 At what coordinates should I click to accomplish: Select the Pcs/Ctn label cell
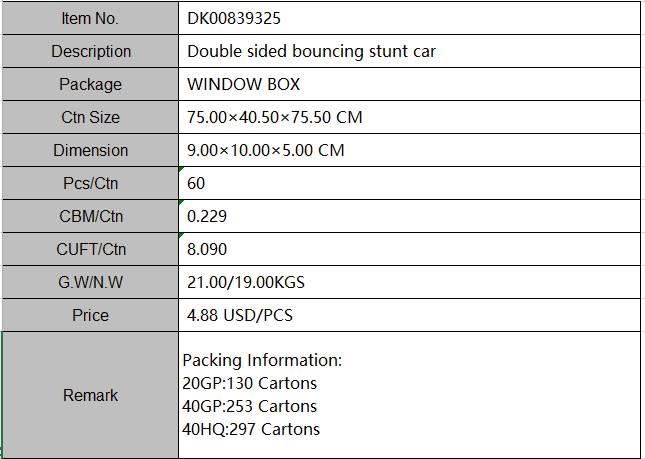(90, 183)
